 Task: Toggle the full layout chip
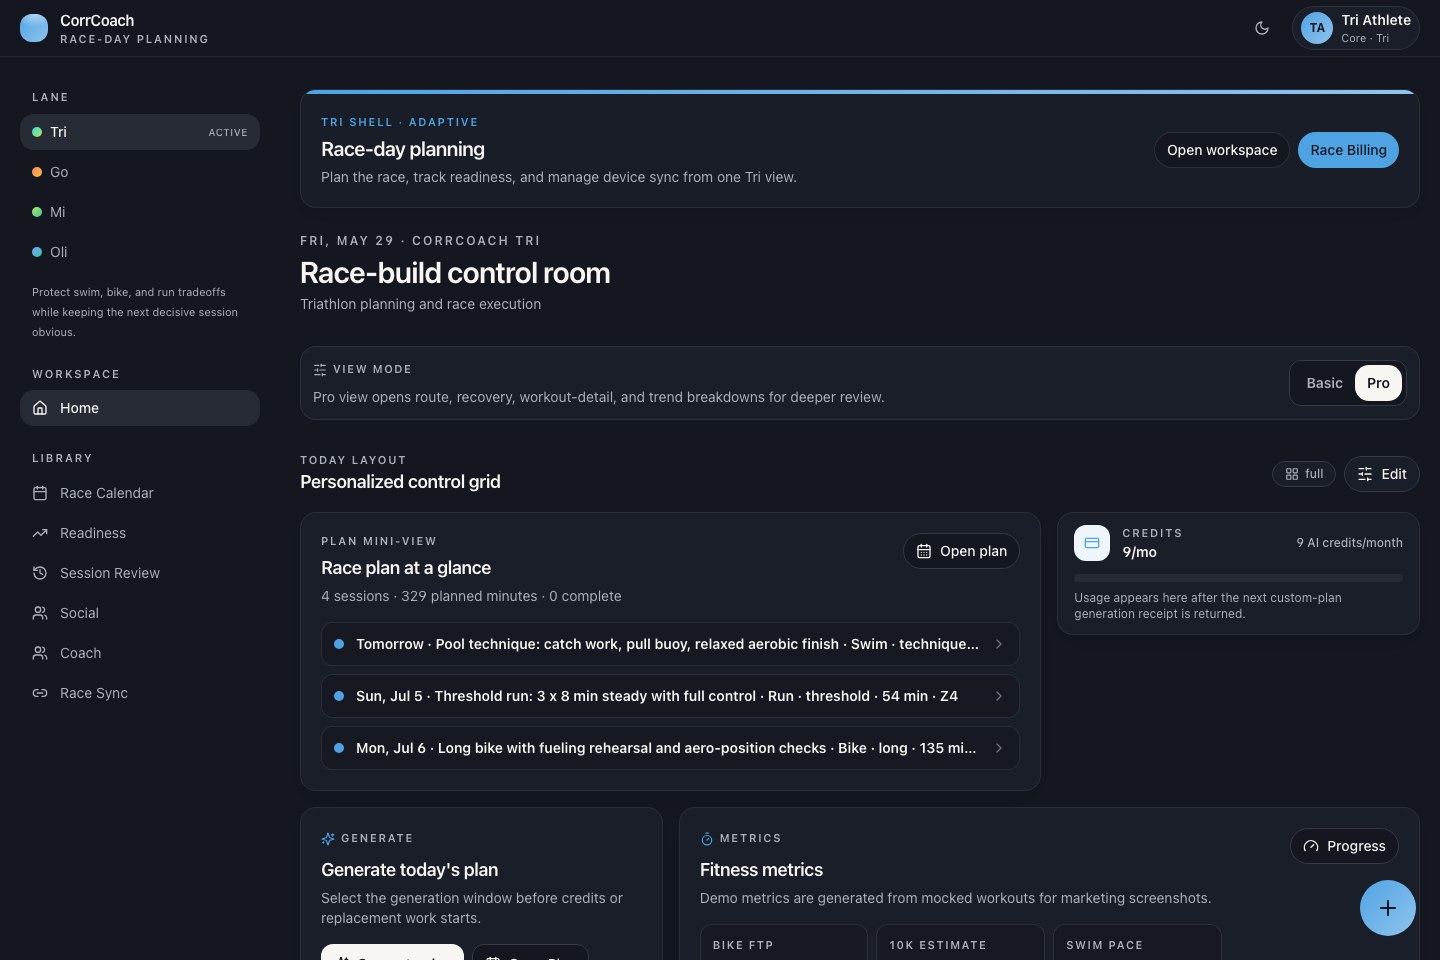1304,474
